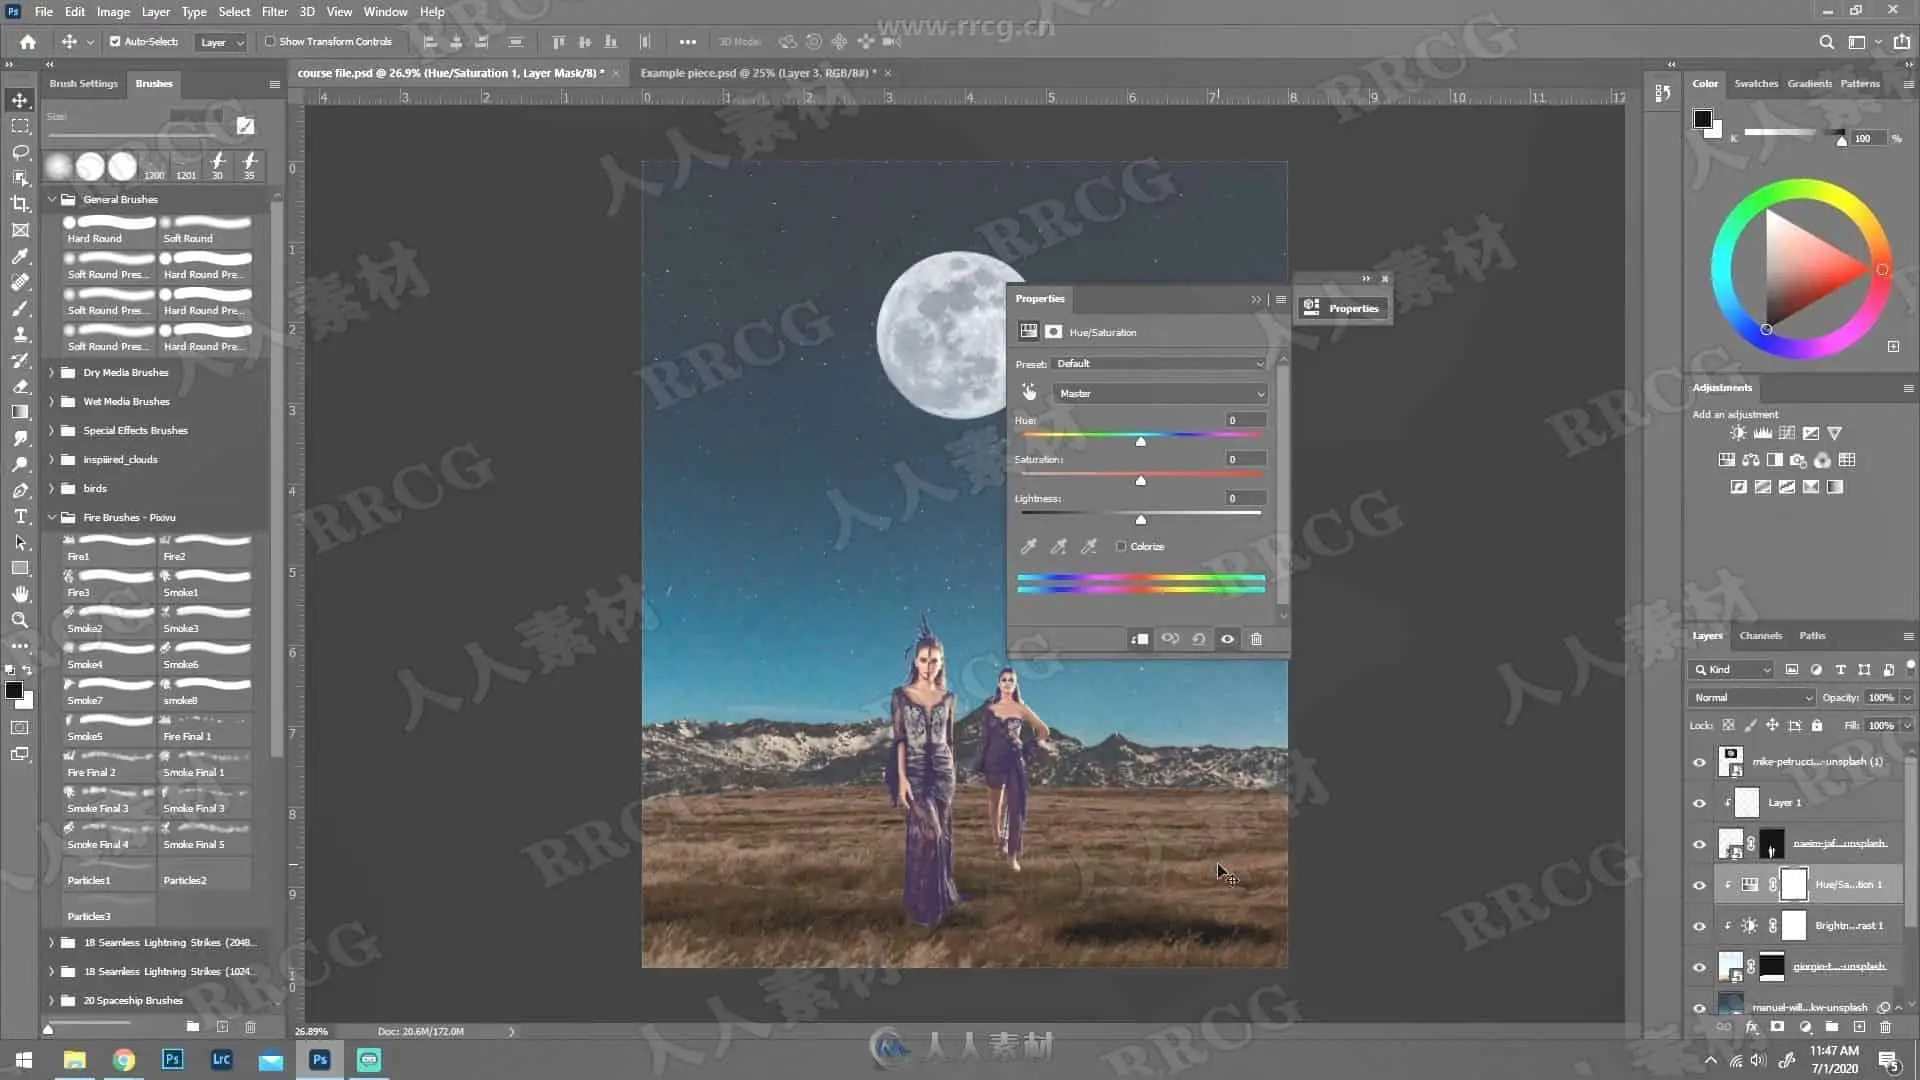Click the delete adjustment trash icon in Properties

click(1256, 639)
